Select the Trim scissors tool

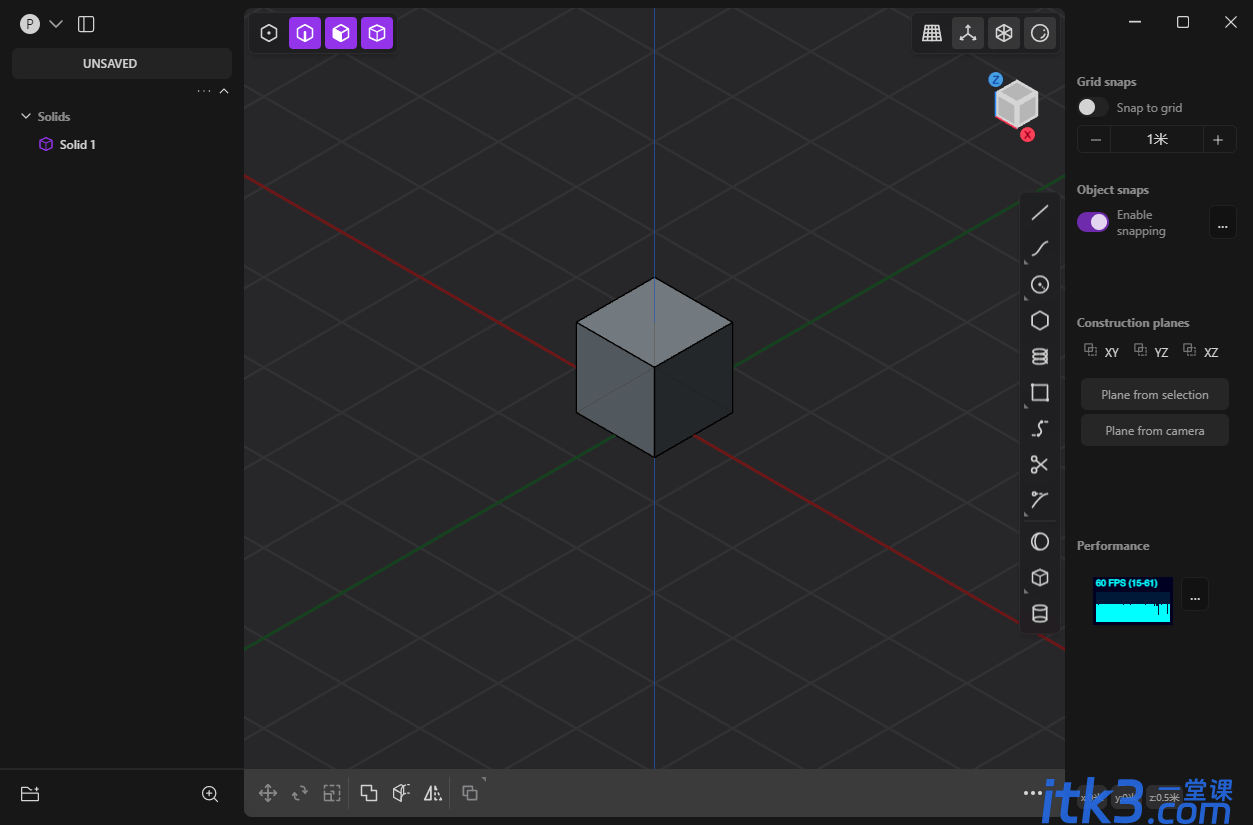1040,464
